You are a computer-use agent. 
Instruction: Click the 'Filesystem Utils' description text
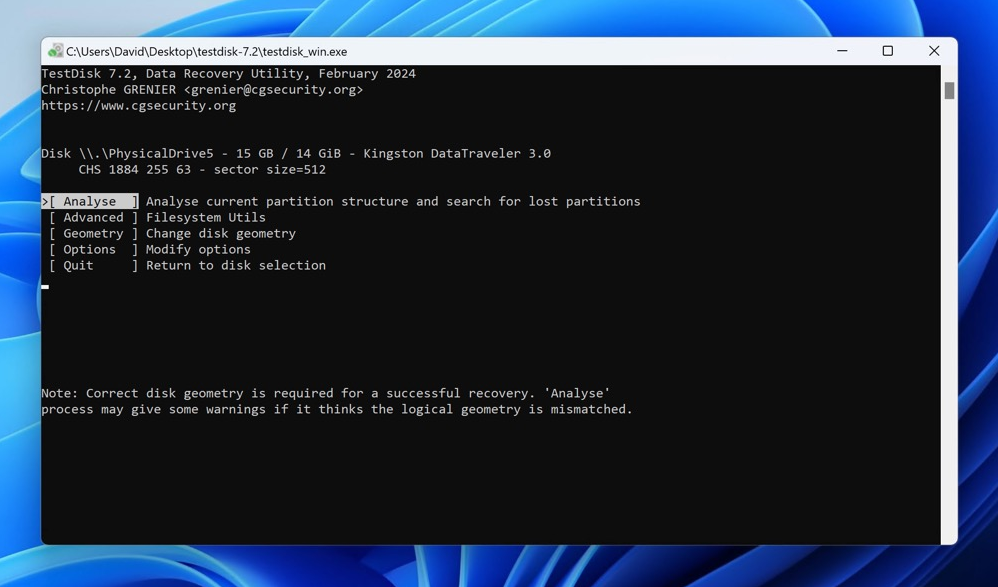pos(206,217)
